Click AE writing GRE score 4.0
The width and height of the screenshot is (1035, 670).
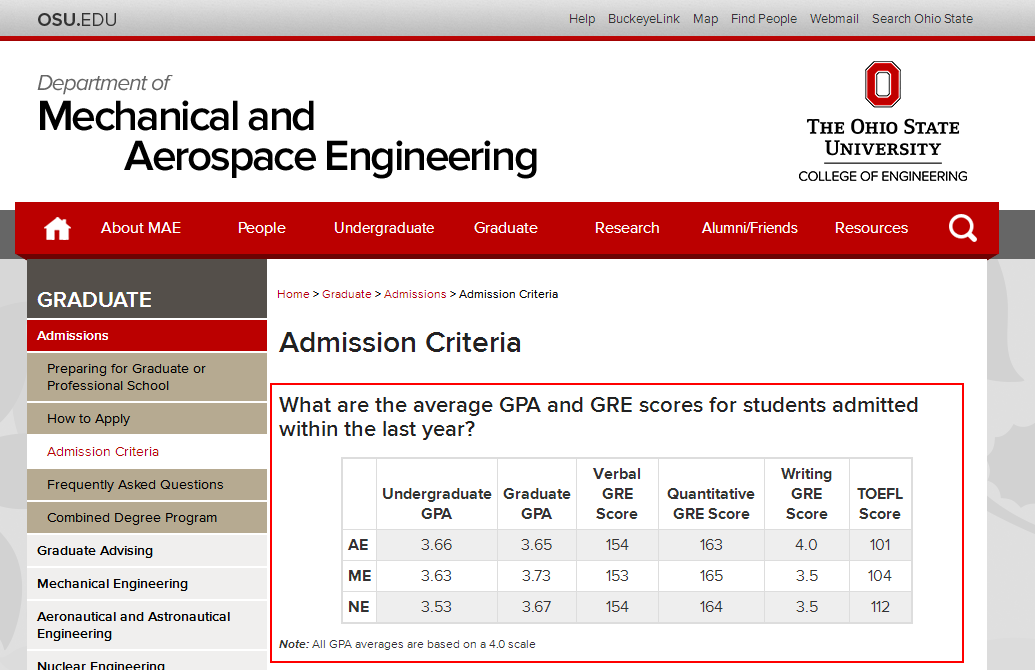click(806, 545)
